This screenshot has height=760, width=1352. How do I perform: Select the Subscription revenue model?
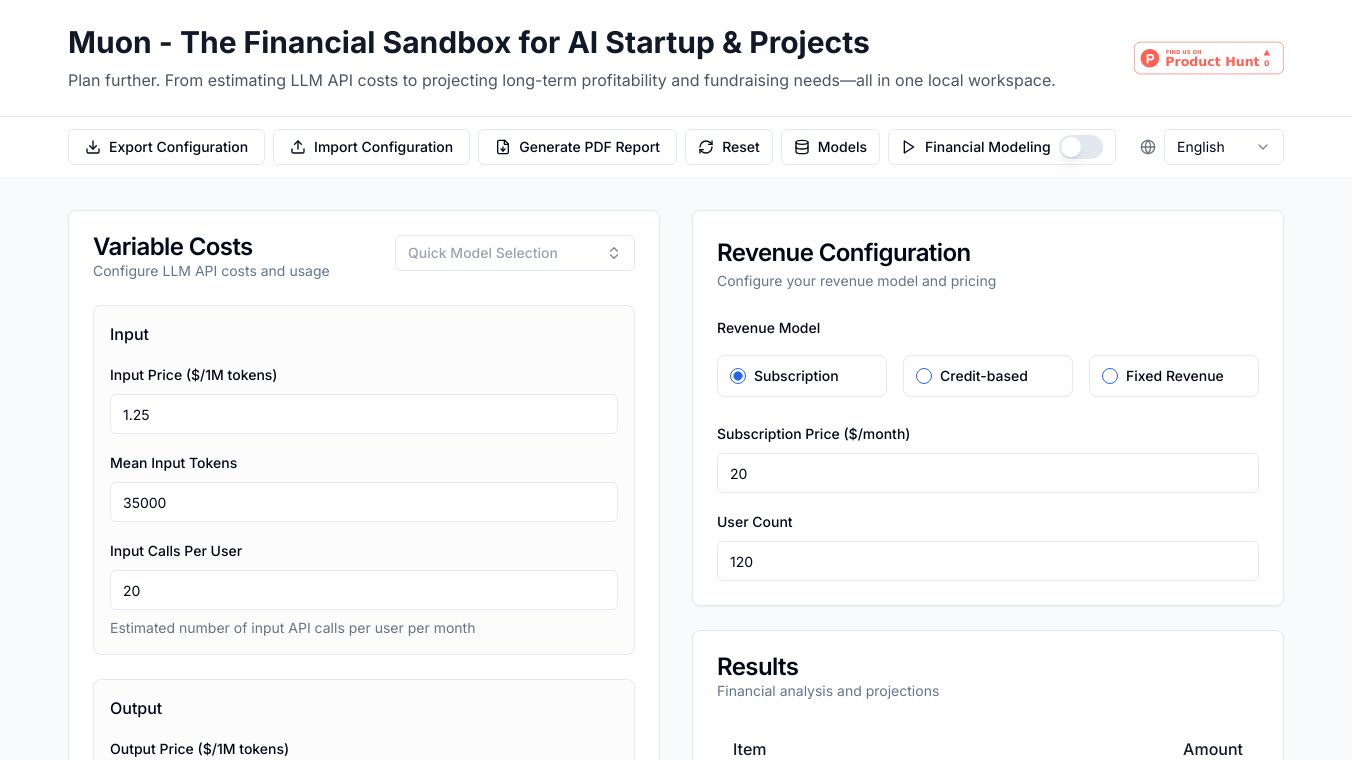tap(739, 376)
